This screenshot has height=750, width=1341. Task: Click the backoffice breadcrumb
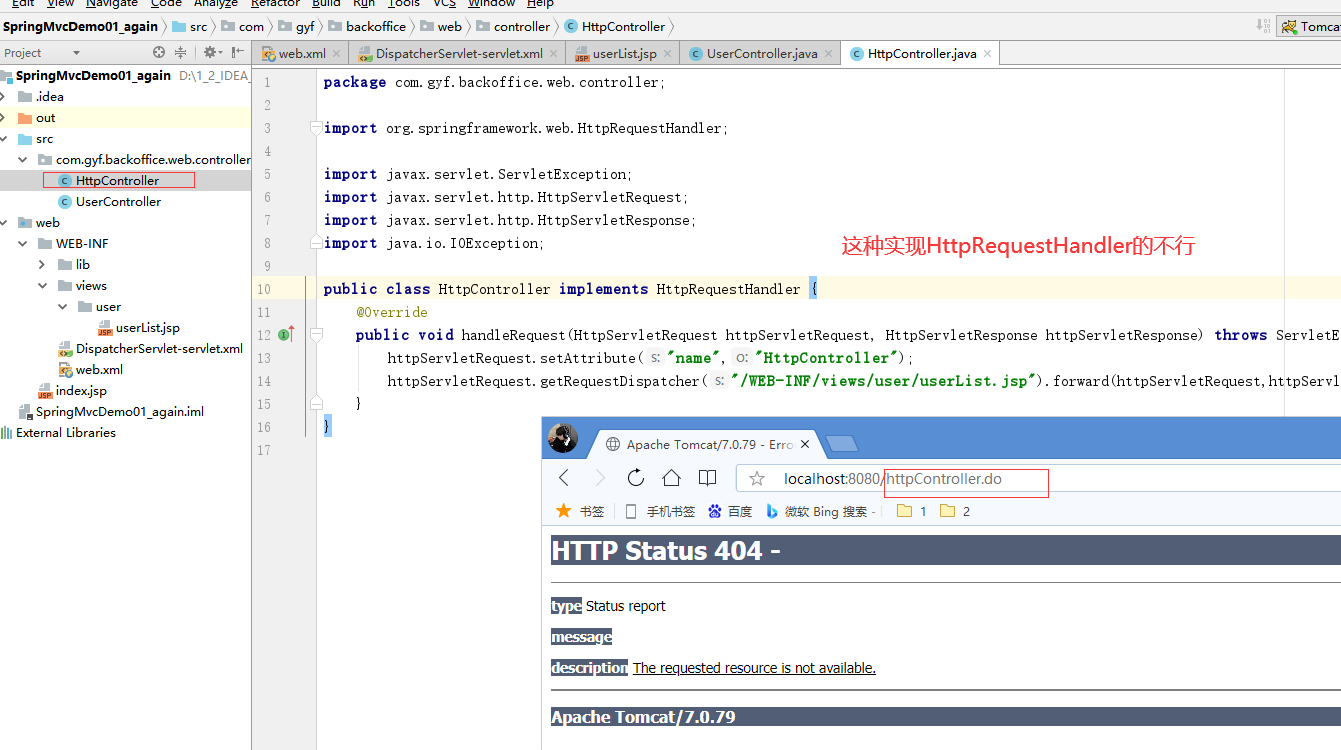367,27
